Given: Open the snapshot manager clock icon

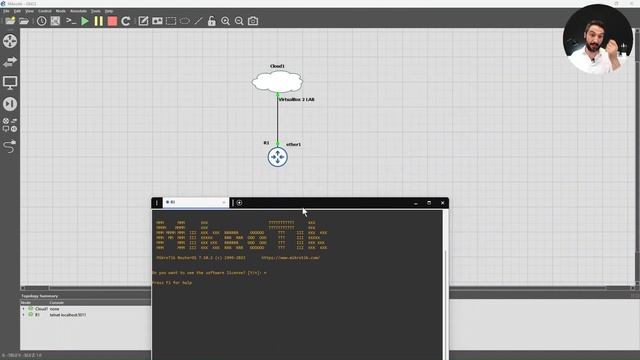Looking at the screenshot, I should pyautogui.click(x=42, y=21).
